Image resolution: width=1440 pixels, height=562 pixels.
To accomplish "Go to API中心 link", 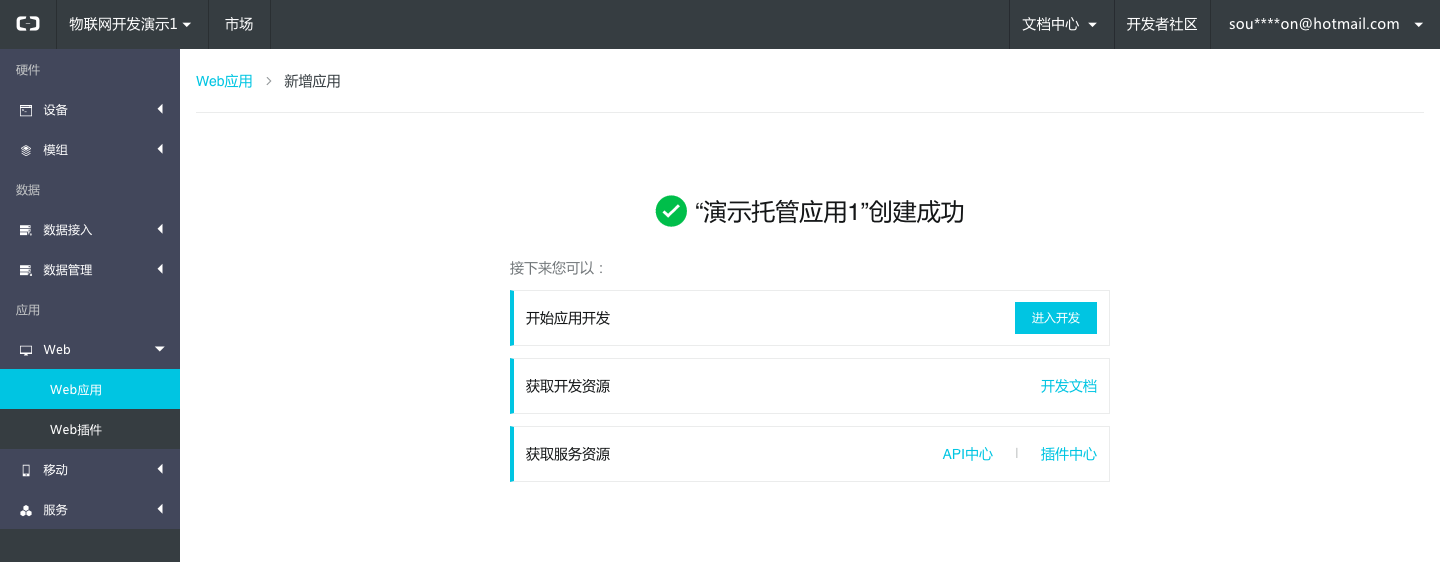I will [x=967, y=454].
